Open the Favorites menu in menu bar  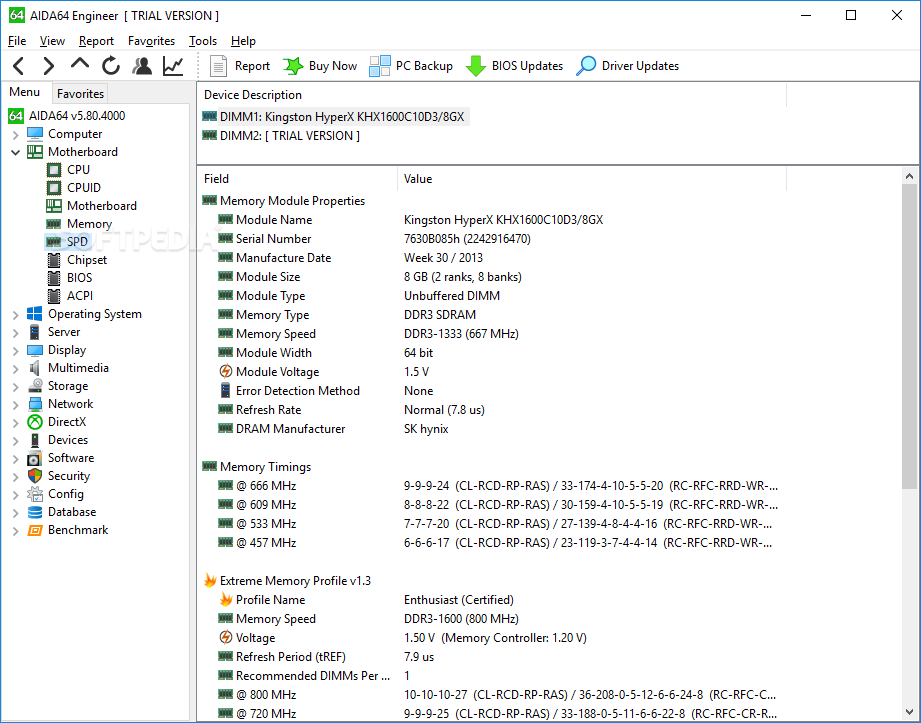(x=152, y=41)
